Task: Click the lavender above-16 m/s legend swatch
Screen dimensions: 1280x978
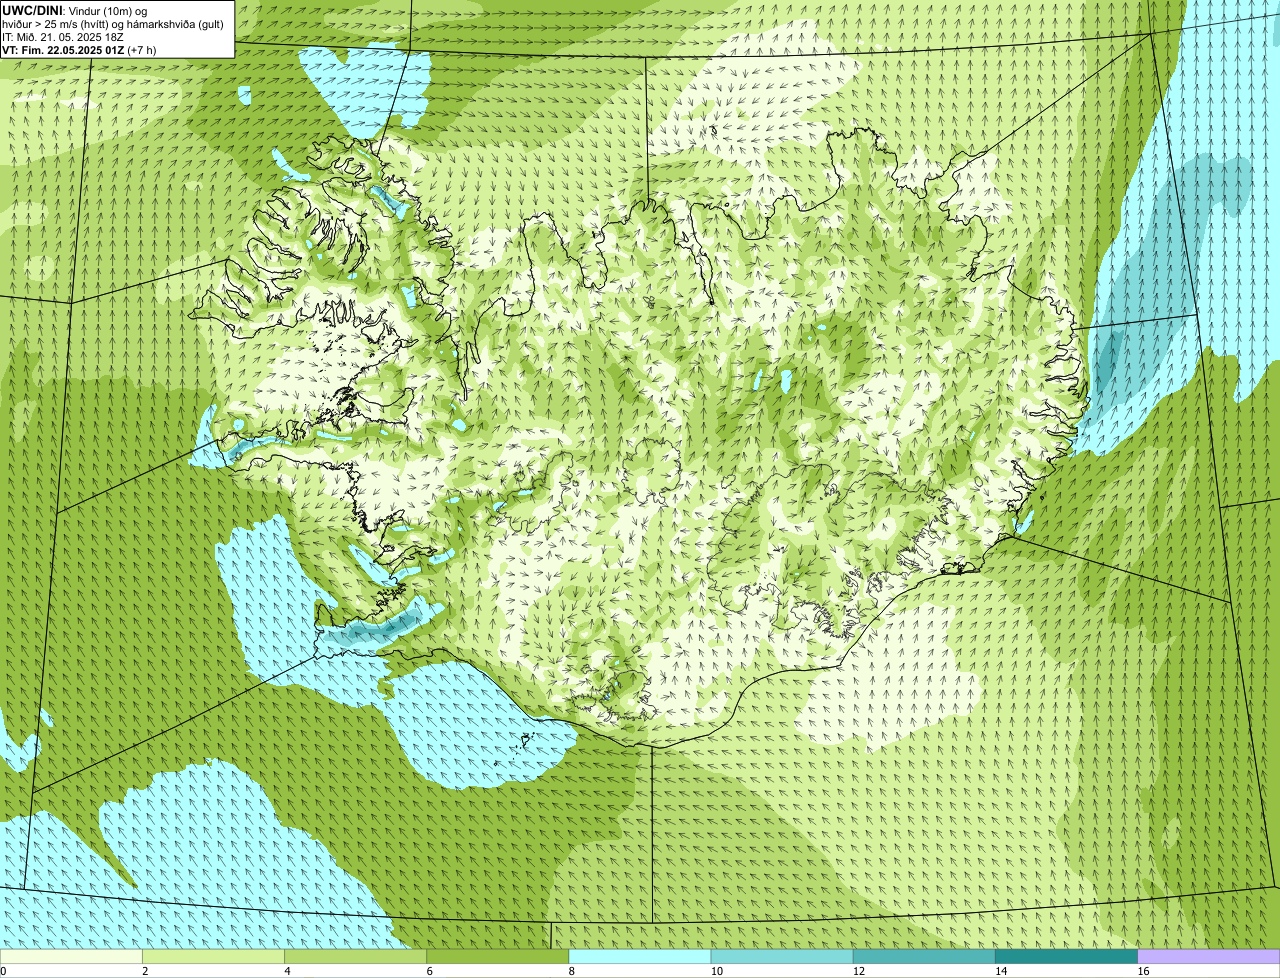Action: pos(1209,956)
